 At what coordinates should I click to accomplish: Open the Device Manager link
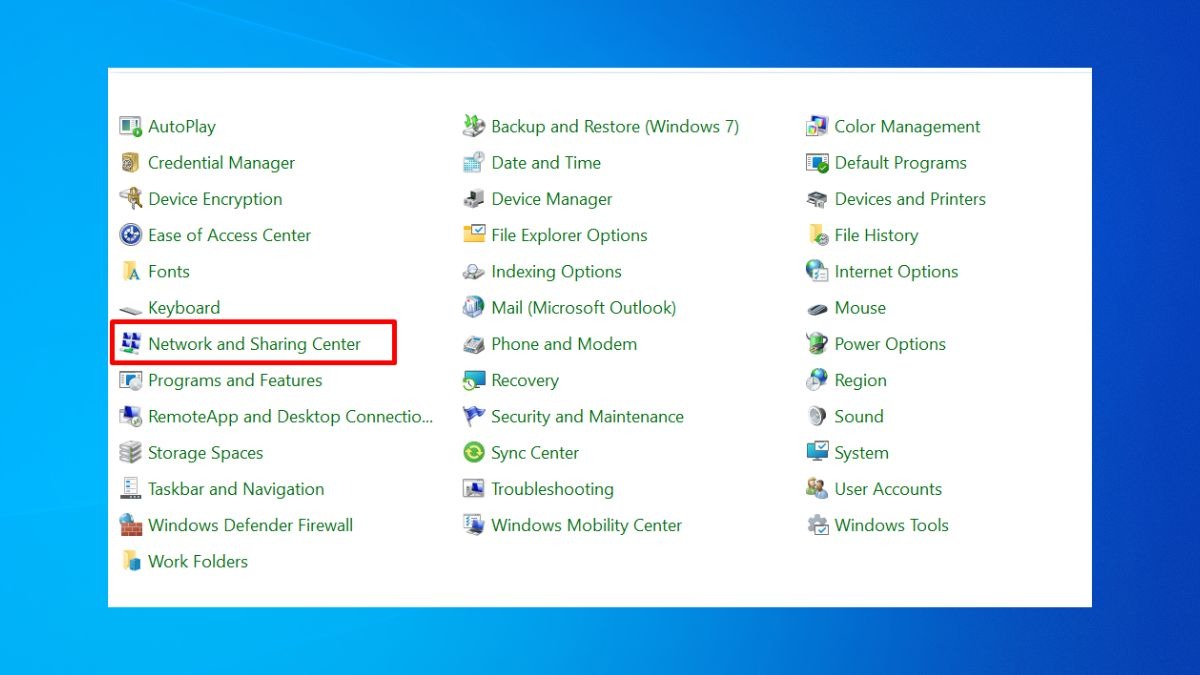[552, 199]
